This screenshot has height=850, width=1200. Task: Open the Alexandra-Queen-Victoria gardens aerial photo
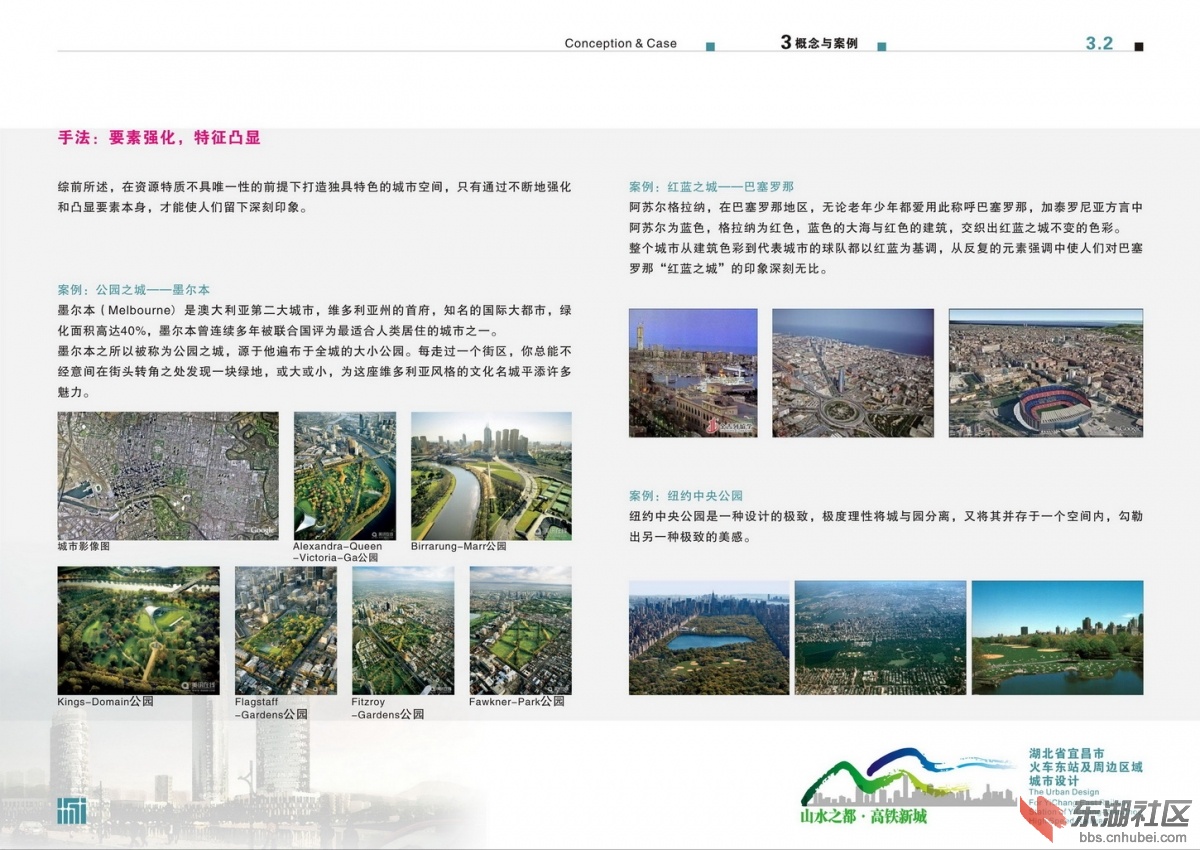point(344,476)
